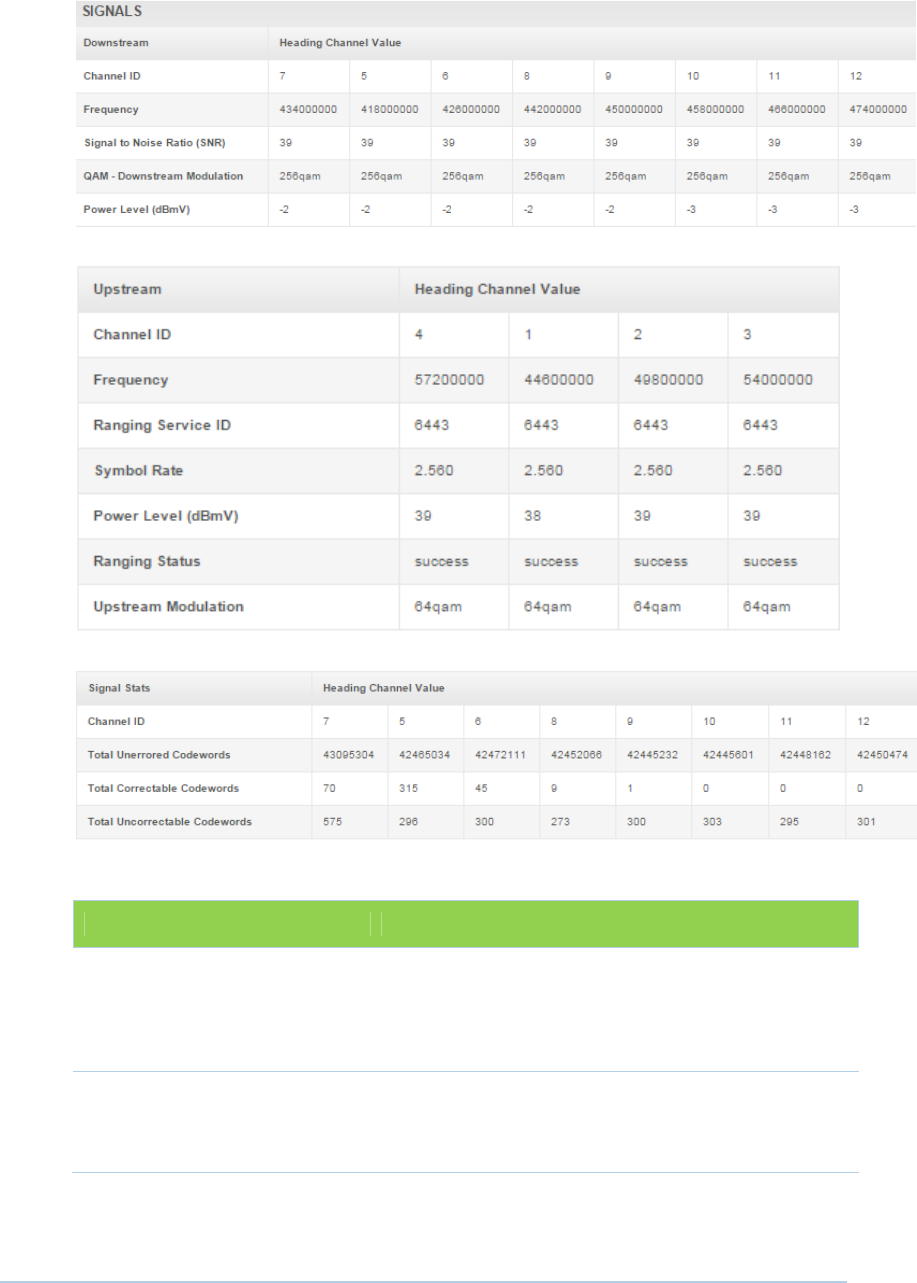Click downstream frequency 458000000

pos(715,109)
